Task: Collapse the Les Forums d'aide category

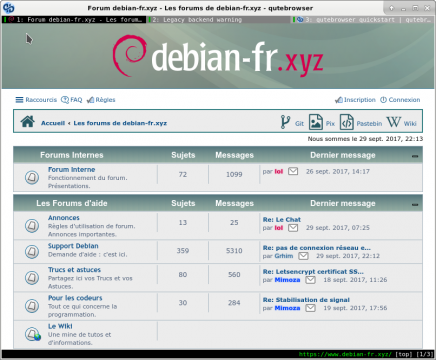Action: [x=415, y=204]
